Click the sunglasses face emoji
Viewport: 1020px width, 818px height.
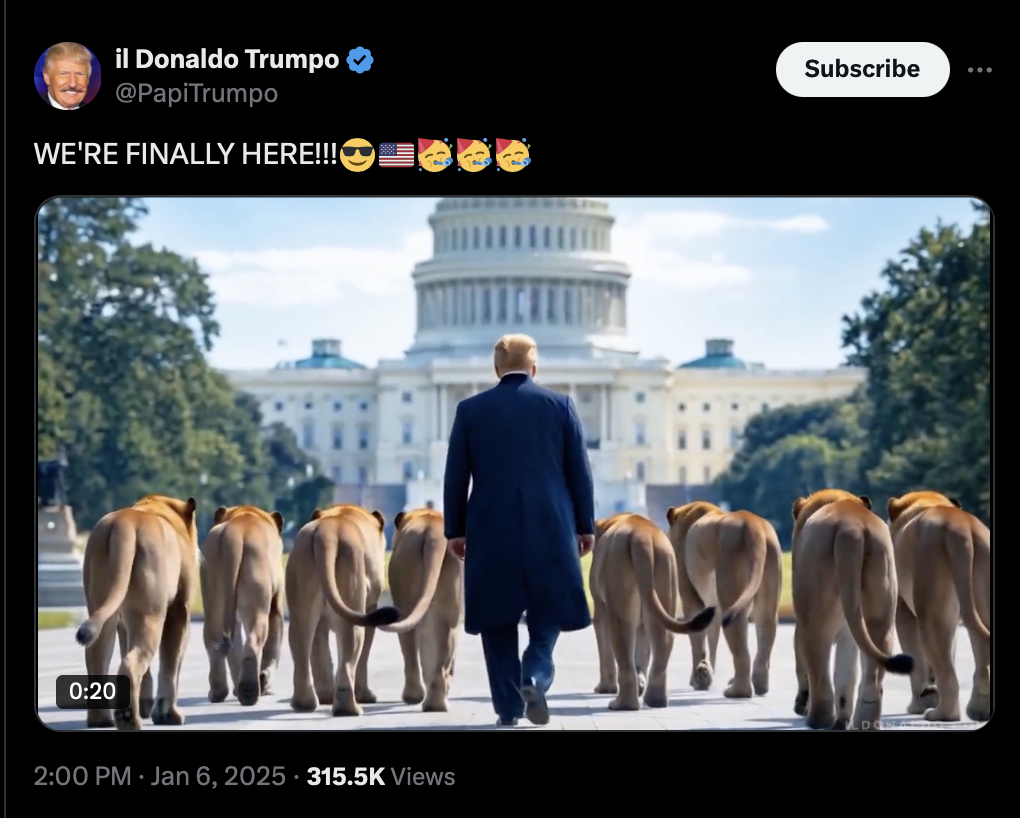(357, 155)
